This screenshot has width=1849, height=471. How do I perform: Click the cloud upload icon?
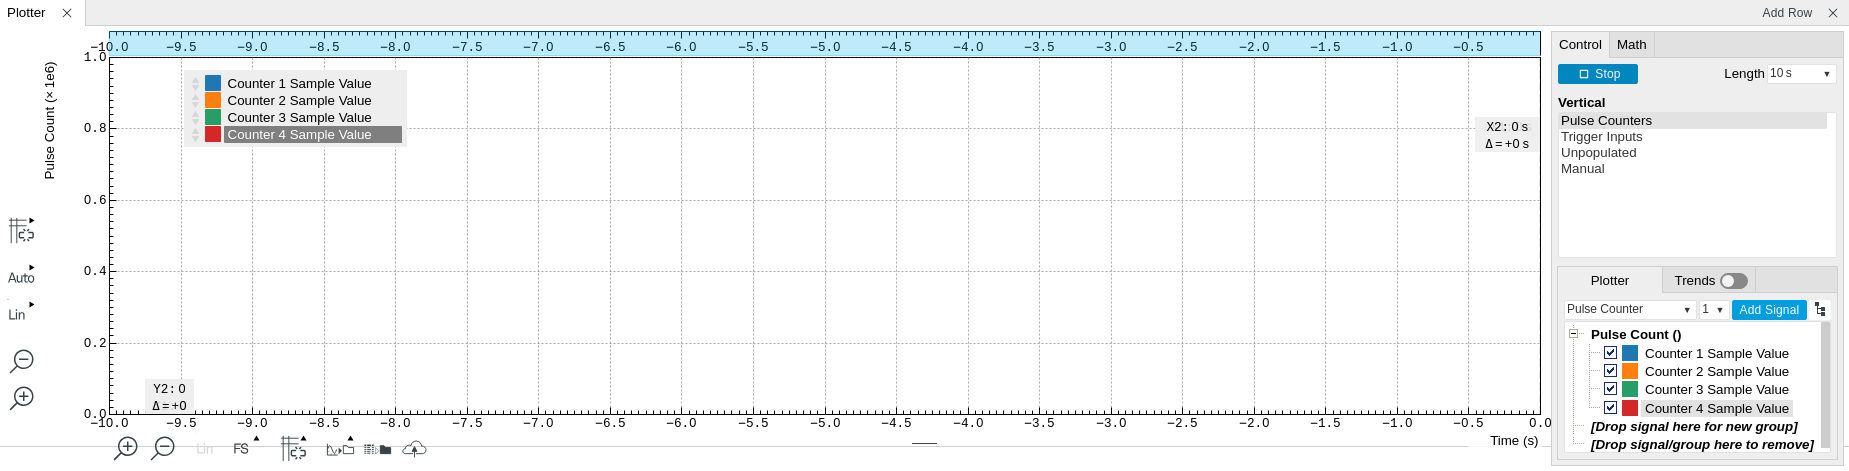point(414,449)
